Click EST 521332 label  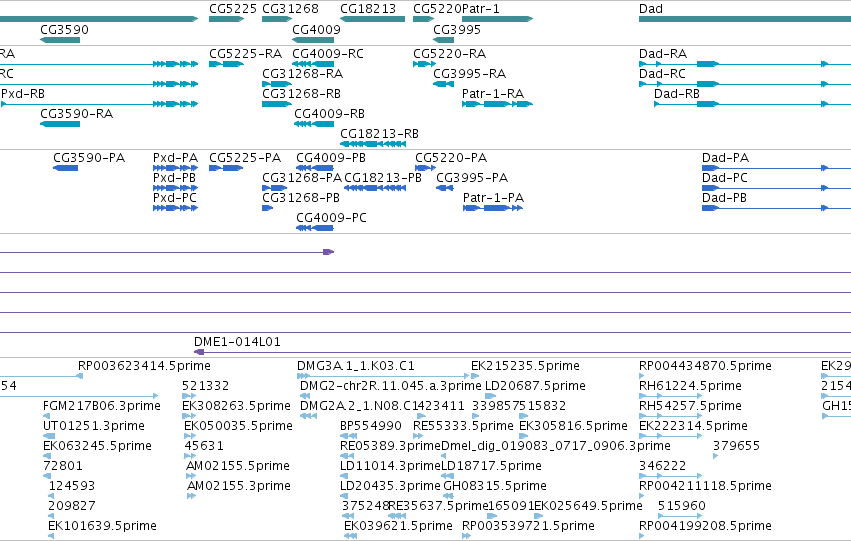click(205, 386)
